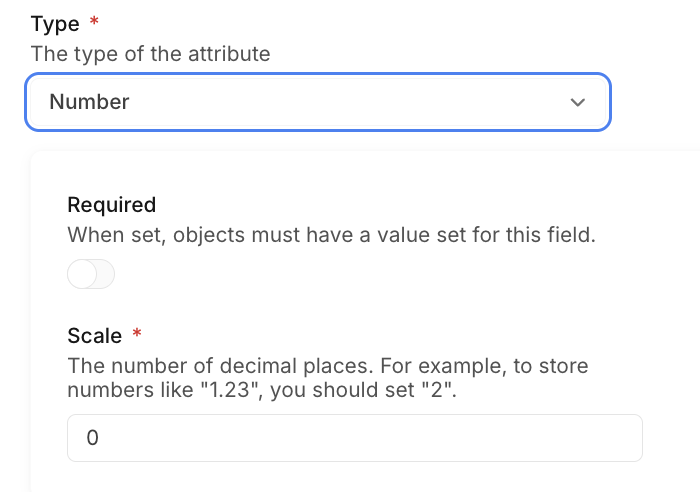Click the "Type" field label
The width and height of the screenshot is (700, 492).
coord(55,23)
